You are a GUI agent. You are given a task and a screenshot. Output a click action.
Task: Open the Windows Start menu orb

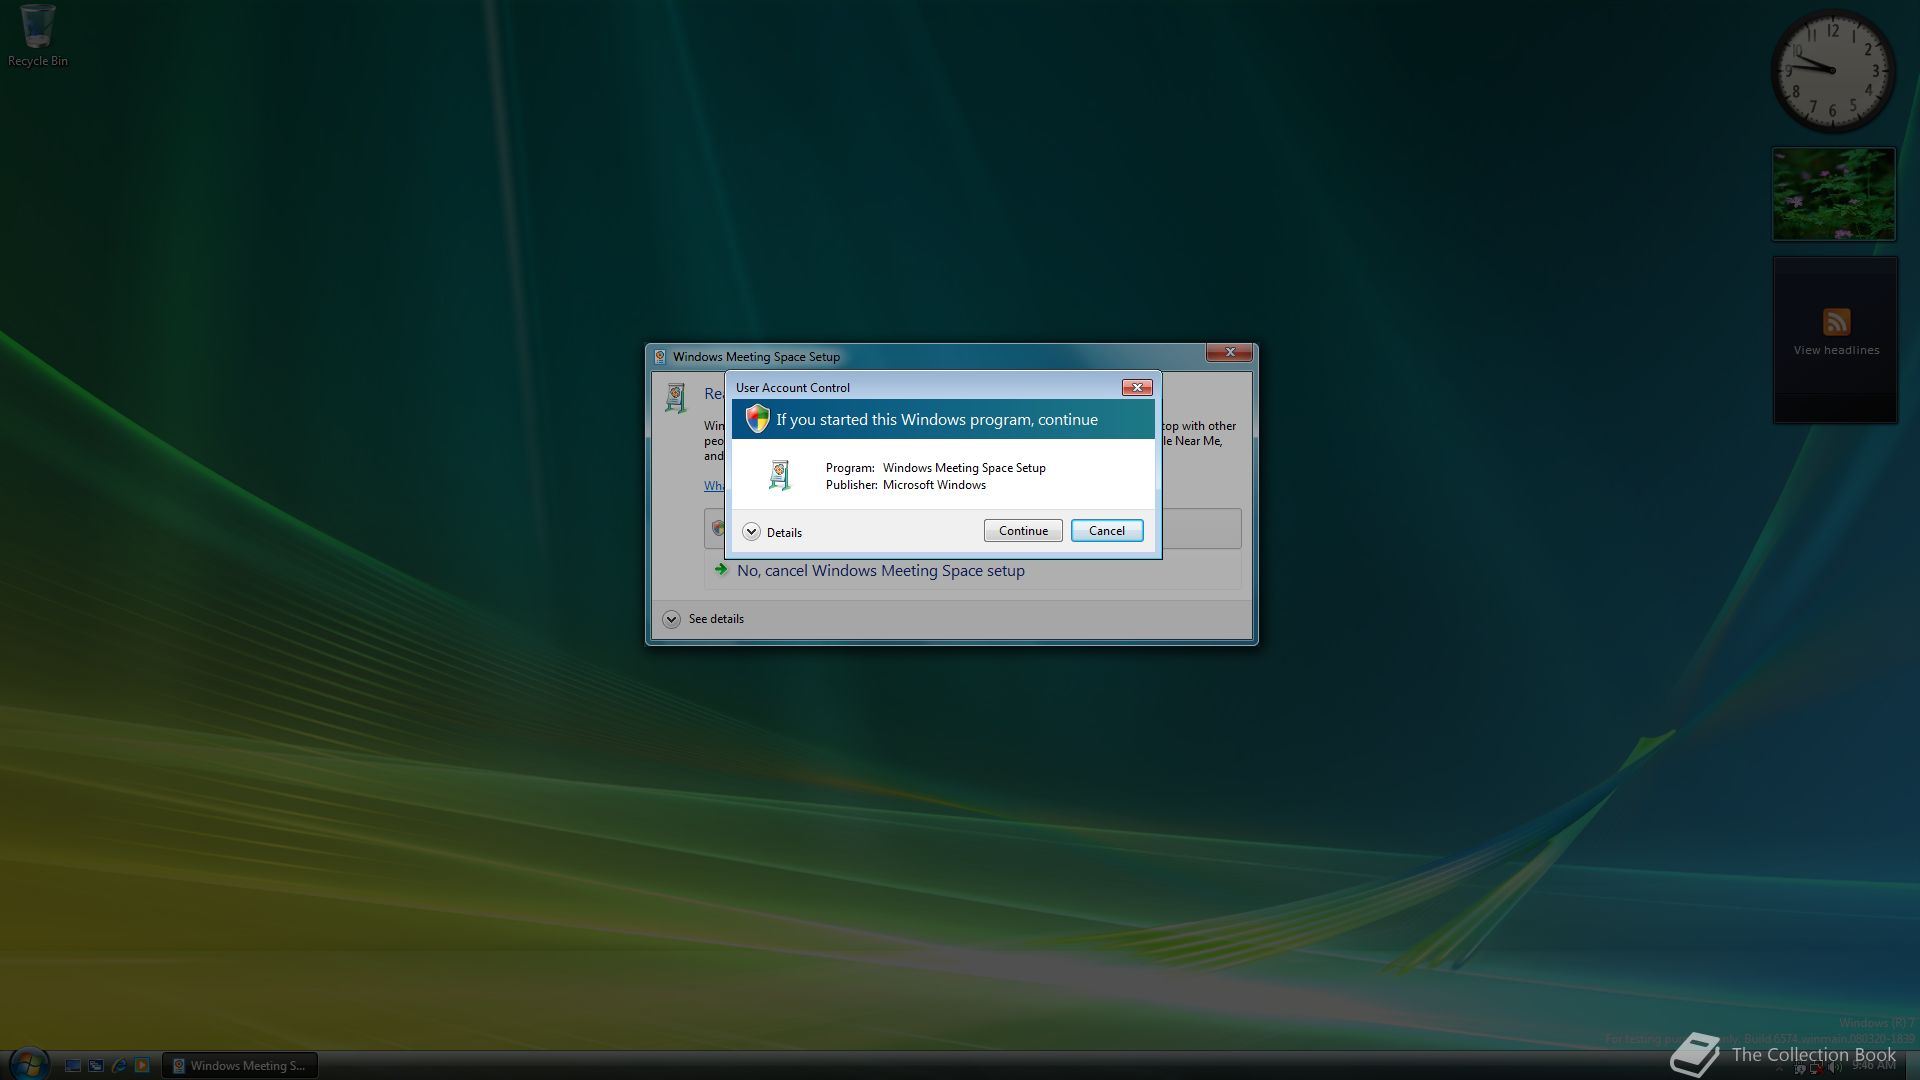pos(29,1063)
